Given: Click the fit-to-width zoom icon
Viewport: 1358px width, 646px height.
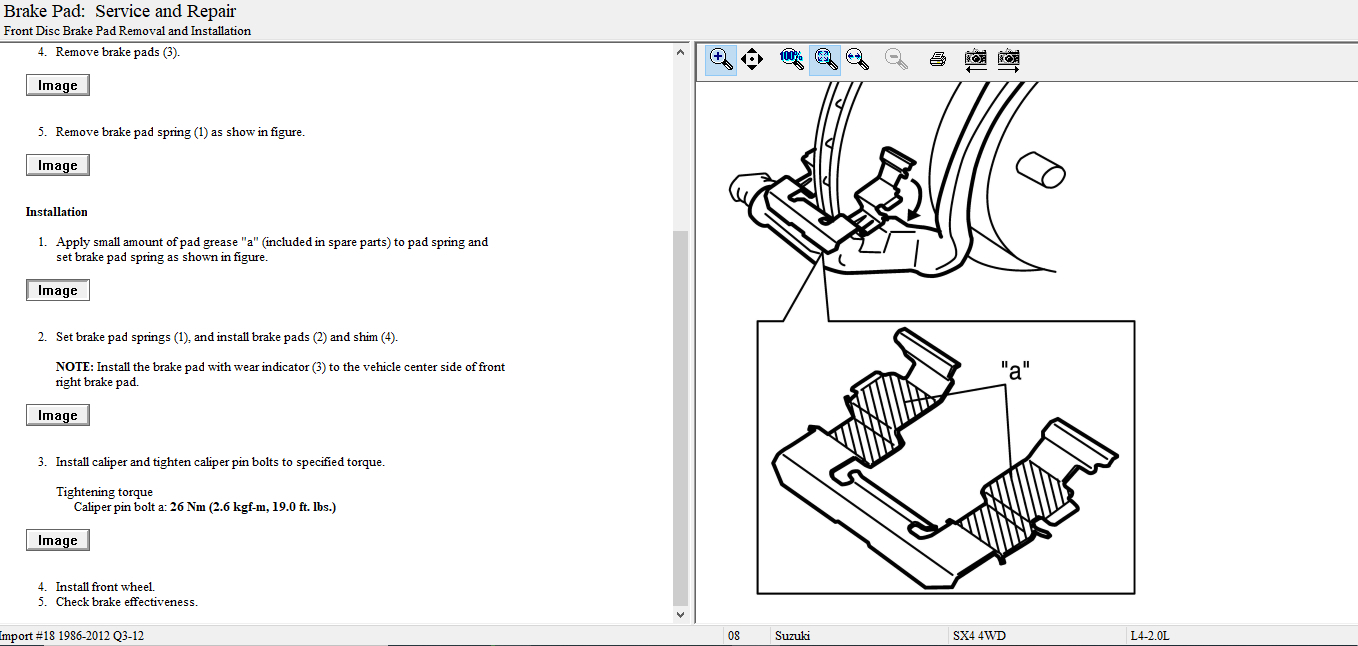Looking at the screenshot, I should tap(857, 59).
